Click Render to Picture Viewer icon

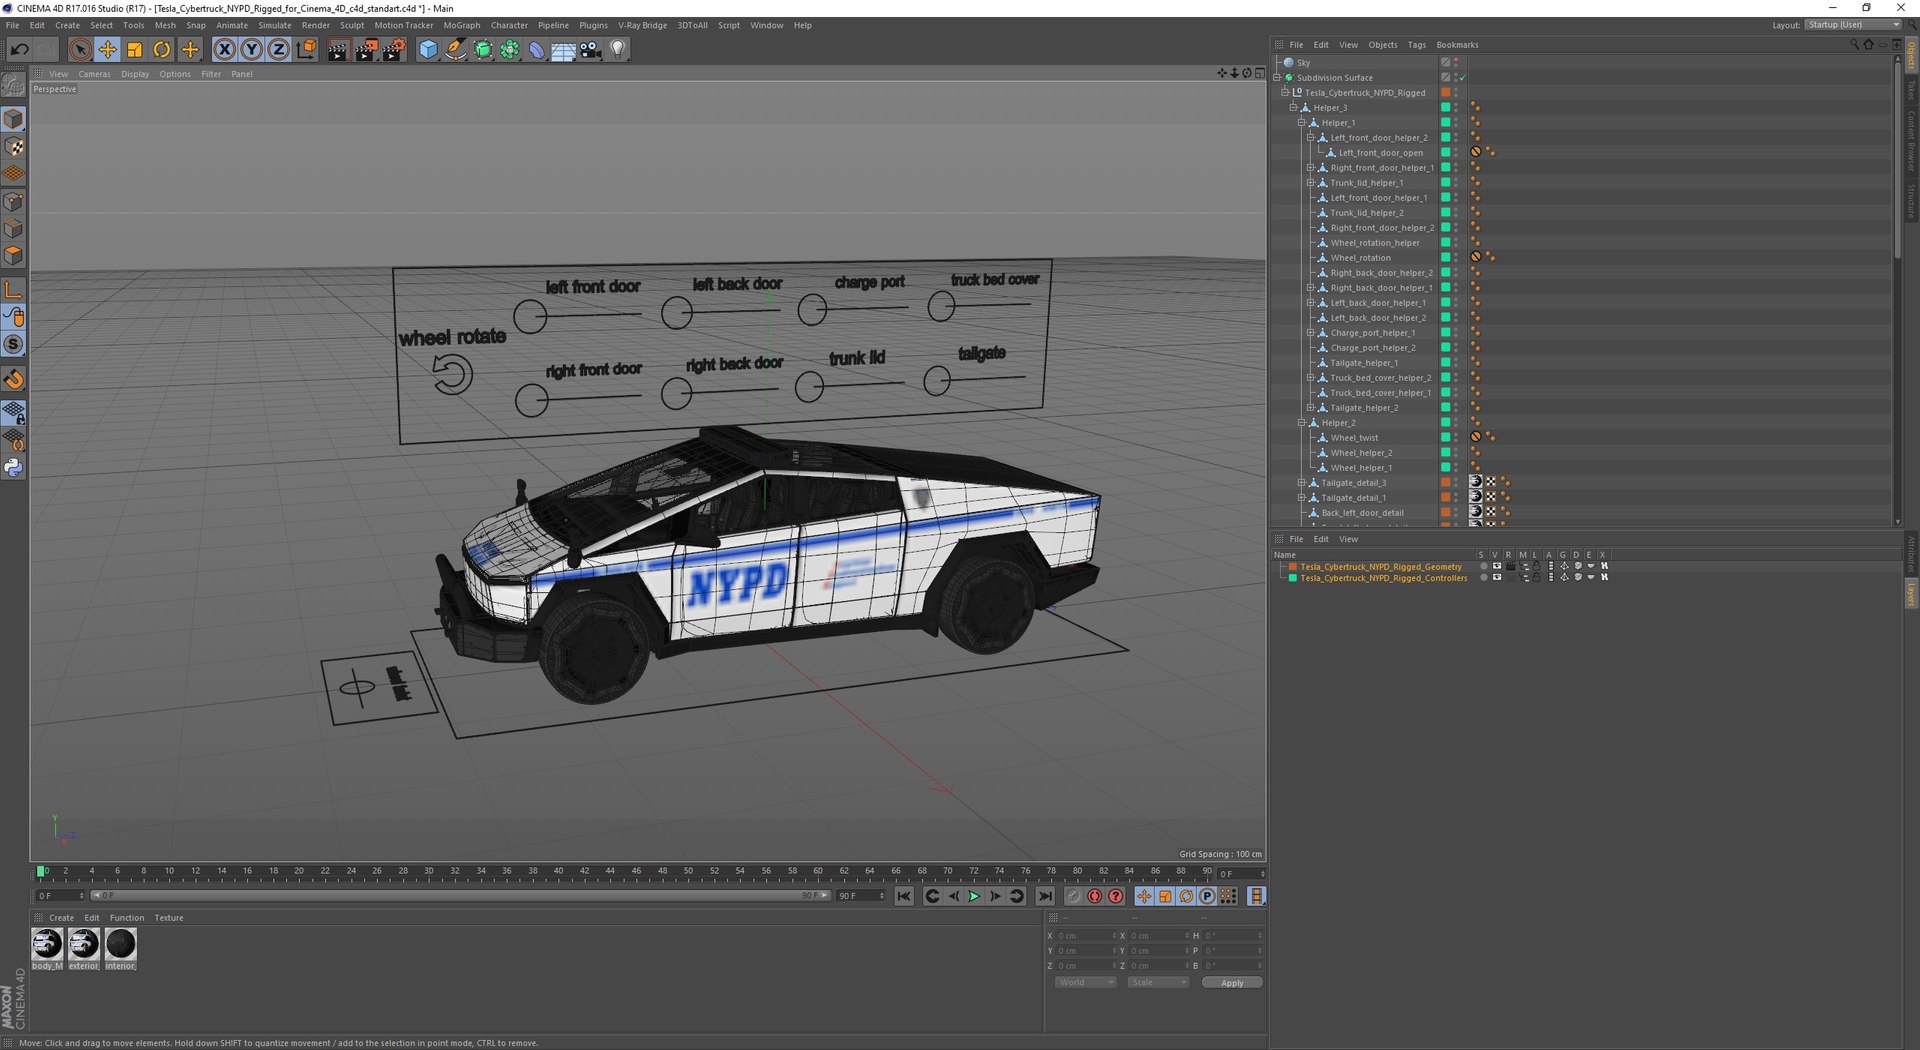[x=366, y=49]
